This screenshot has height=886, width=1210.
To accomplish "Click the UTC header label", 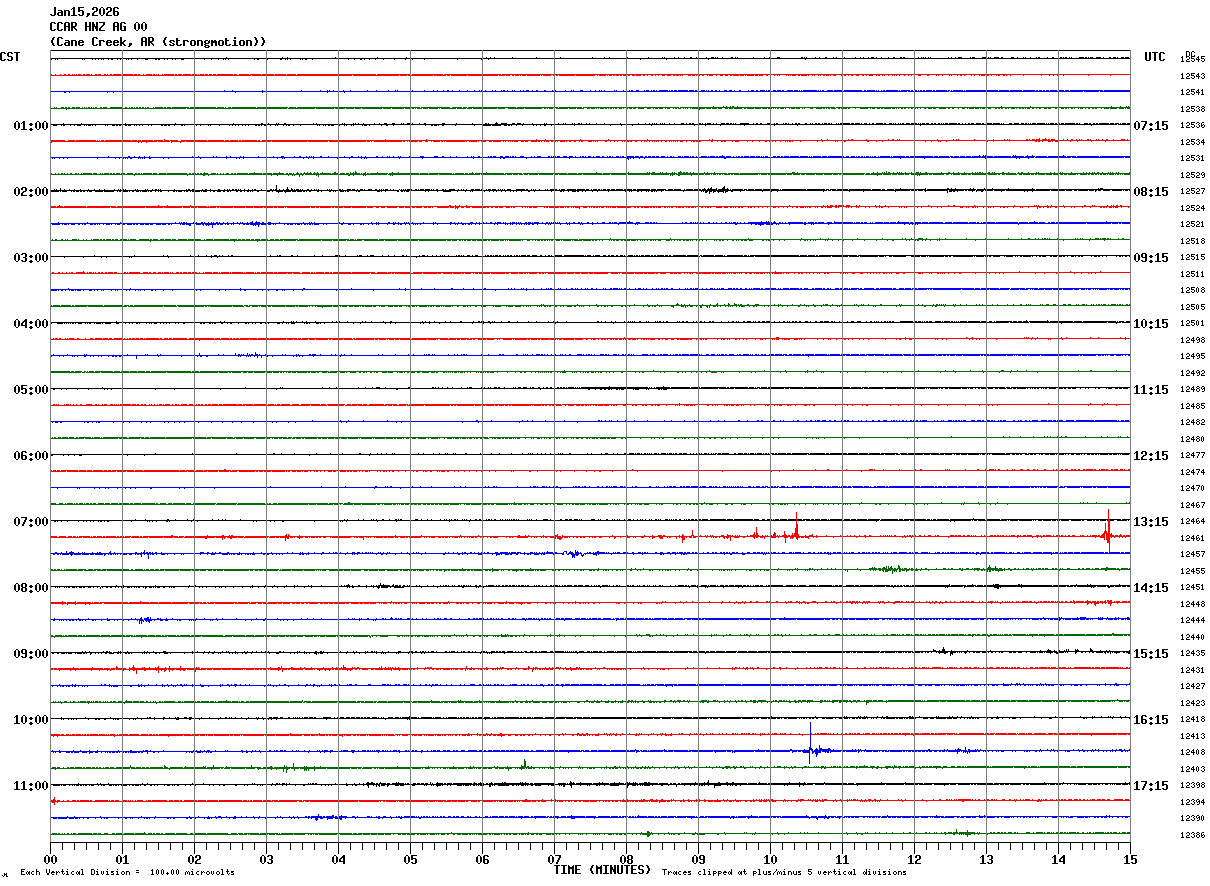I will pyautogui.click(x=1155, y=57).
